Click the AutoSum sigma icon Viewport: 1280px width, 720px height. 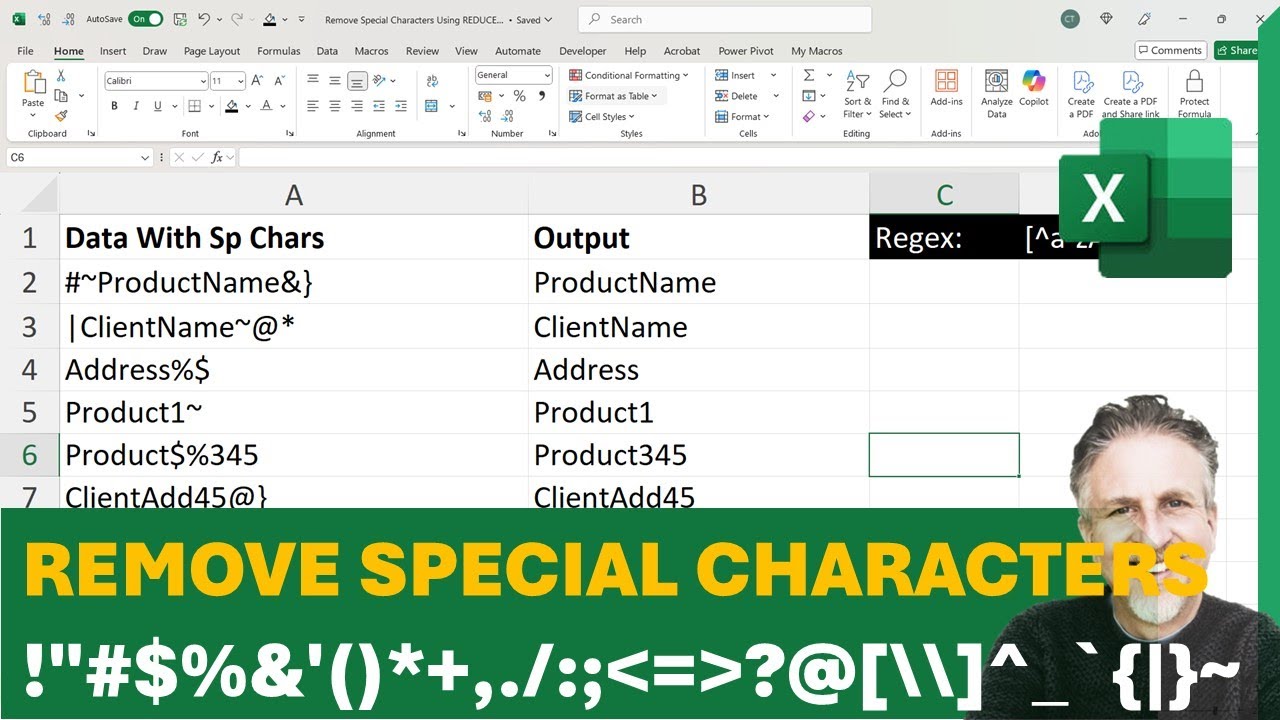coord(809,76)
